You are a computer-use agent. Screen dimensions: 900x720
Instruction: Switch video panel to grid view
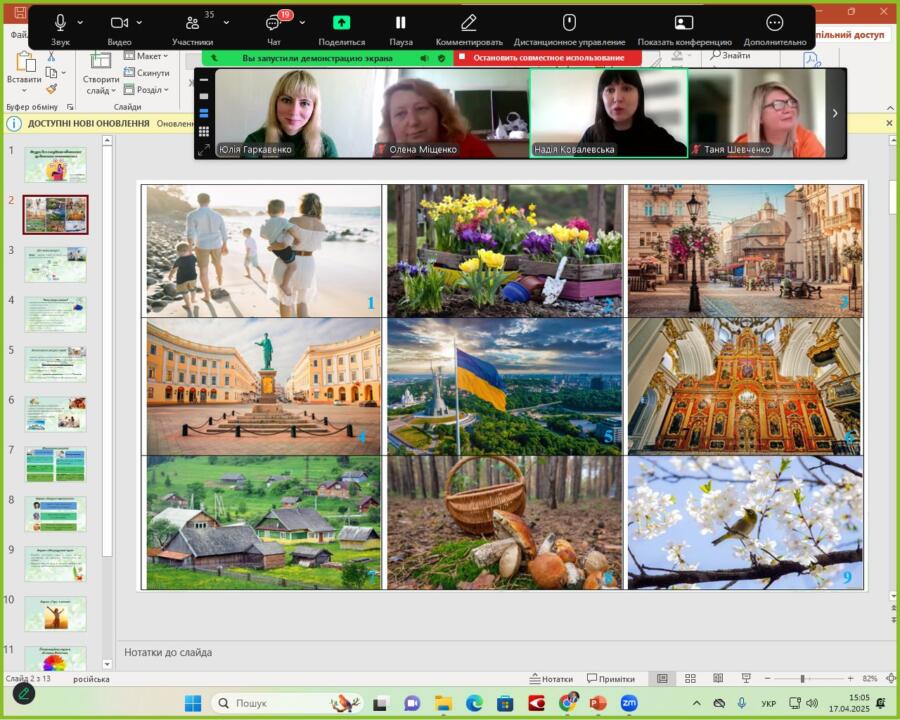204,131
